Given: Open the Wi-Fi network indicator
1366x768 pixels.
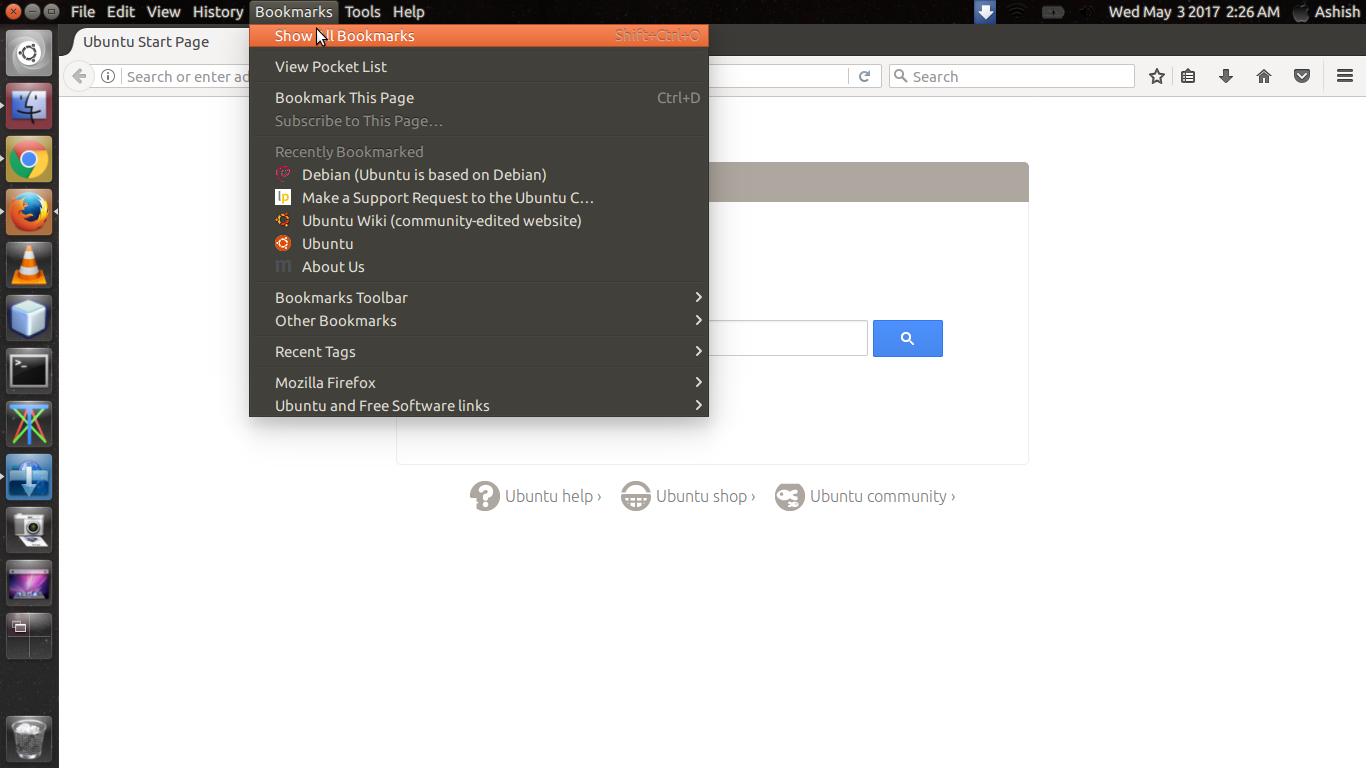Looking at the screenshot, I should 1017,12.
